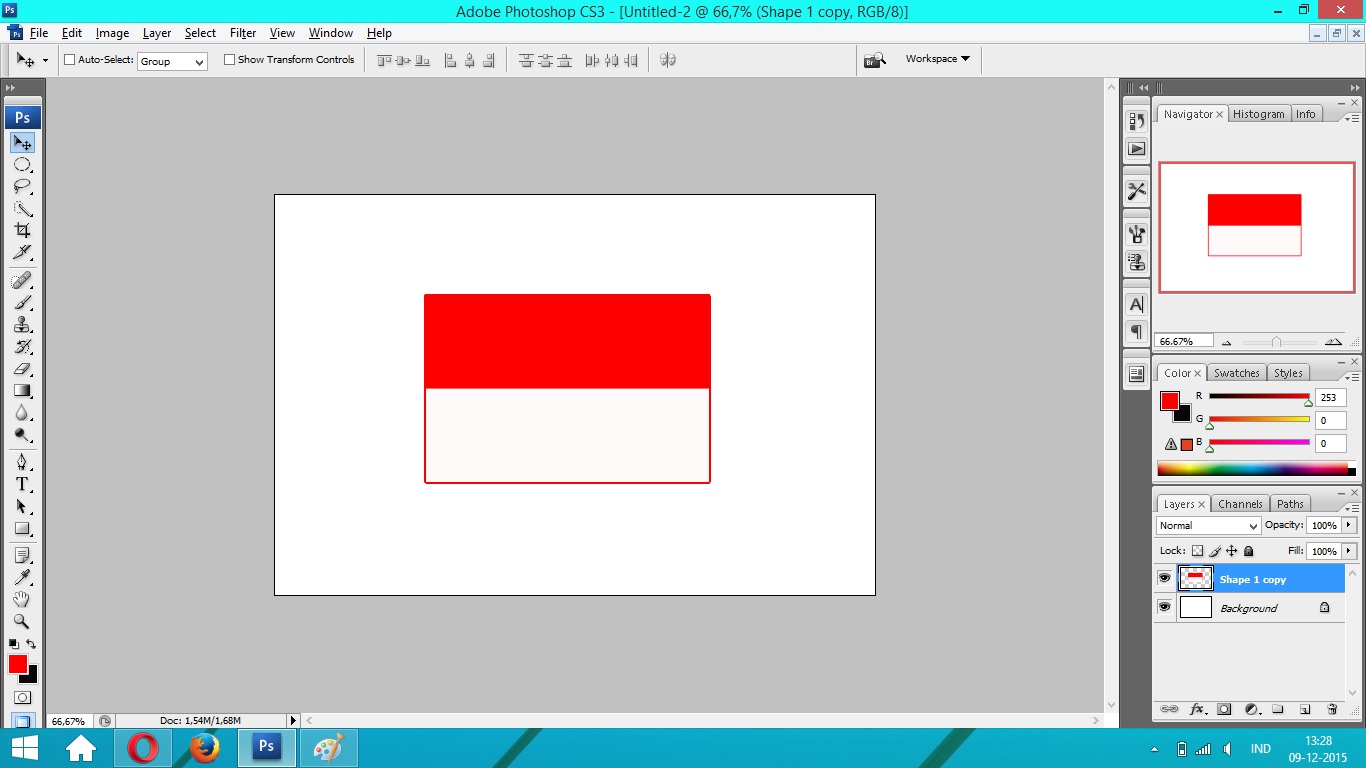This screenshot has width=1366, height=768.
Task: Select the Gradient tool
Action: tap(22, 390)
